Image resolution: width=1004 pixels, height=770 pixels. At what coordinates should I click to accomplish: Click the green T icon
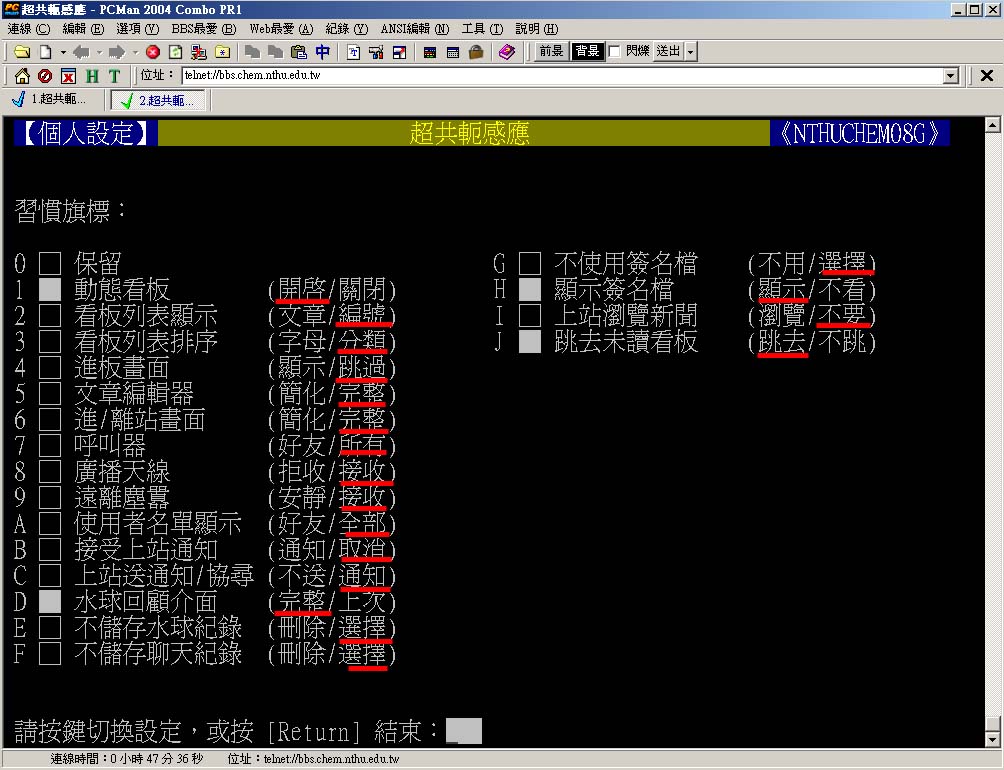point(115,76)
